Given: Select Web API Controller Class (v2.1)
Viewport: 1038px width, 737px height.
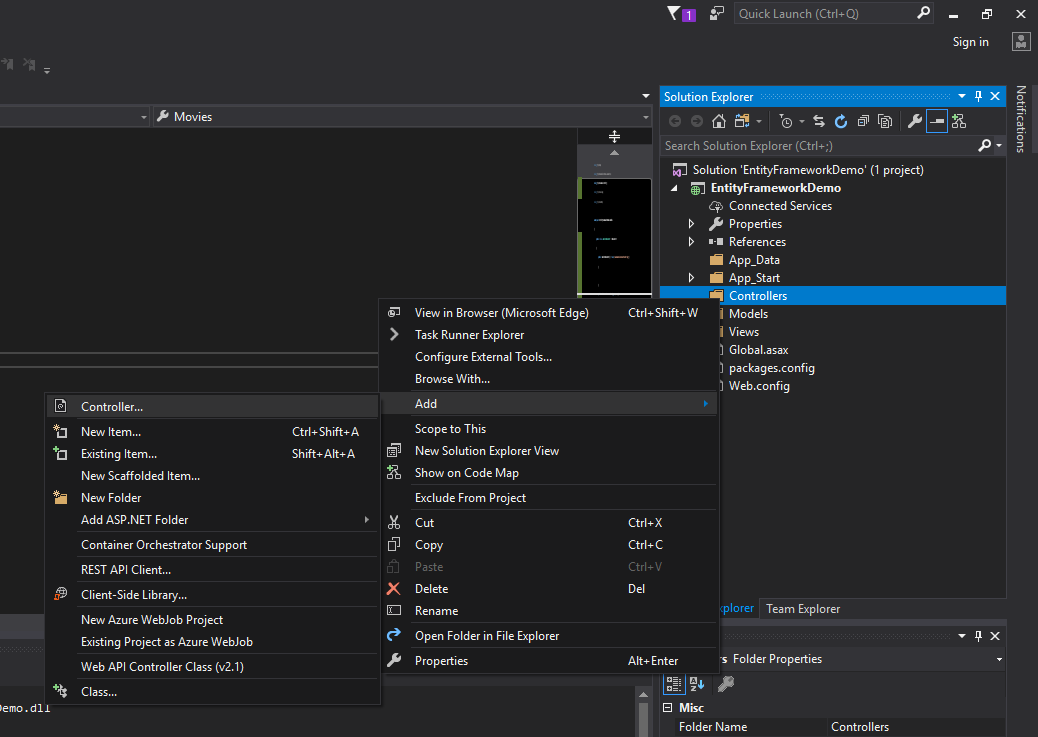Looking at the screenshot, I should click(212, 667).
